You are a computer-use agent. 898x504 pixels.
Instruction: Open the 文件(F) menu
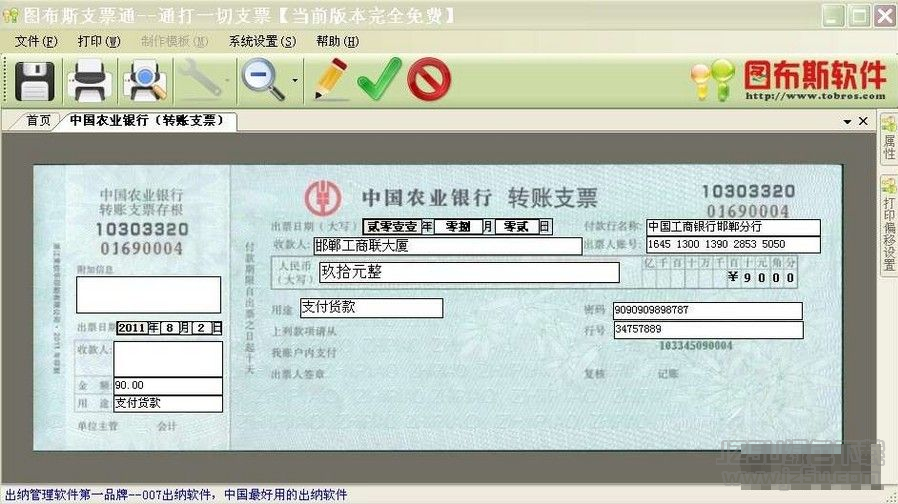coord(36,41)
